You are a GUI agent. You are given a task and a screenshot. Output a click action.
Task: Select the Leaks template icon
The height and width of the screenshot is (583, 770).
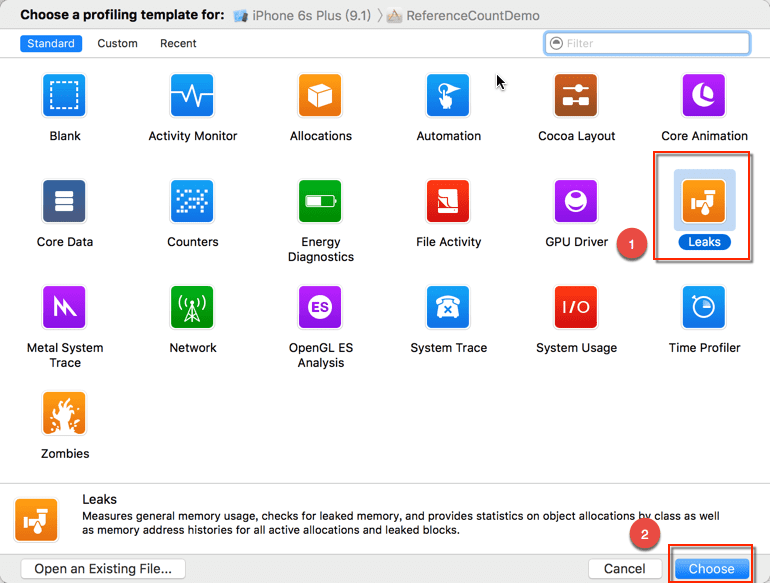[x=704, y=201]
